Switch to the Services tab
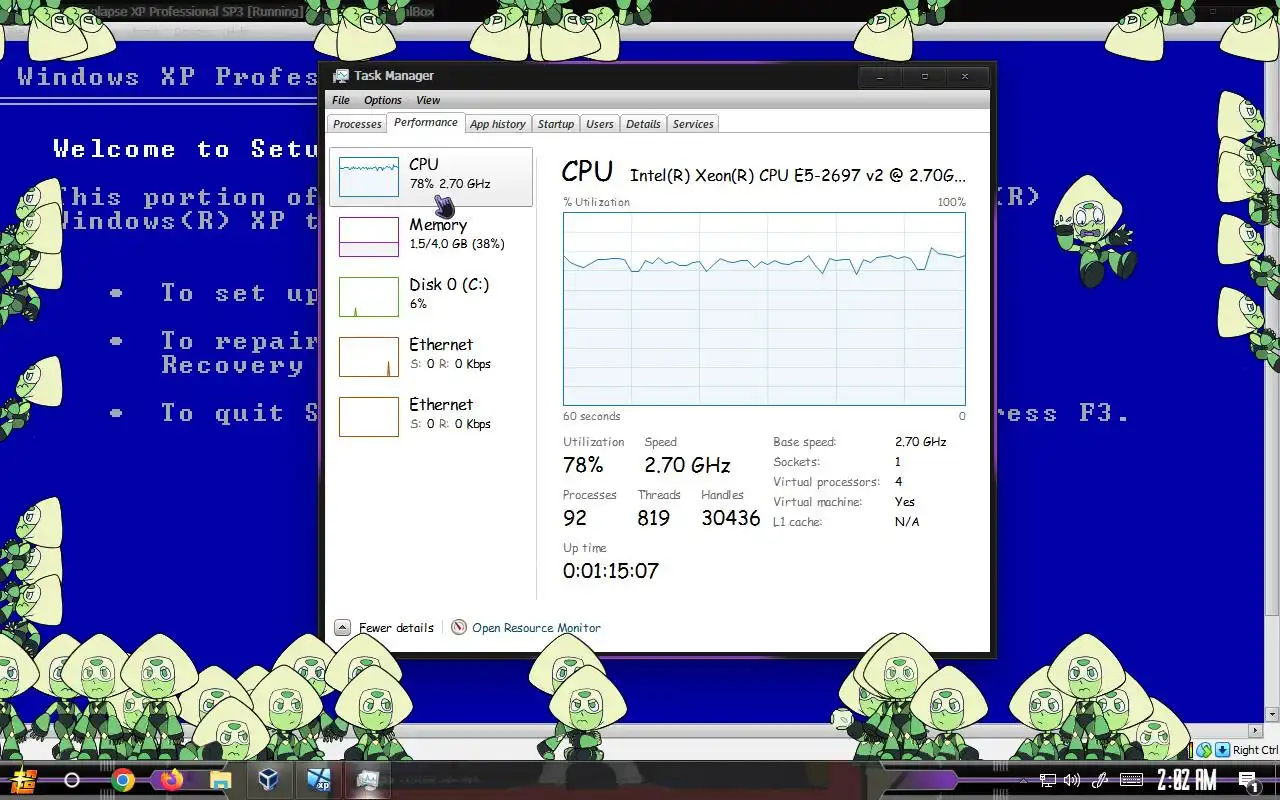 coord(693,124)
